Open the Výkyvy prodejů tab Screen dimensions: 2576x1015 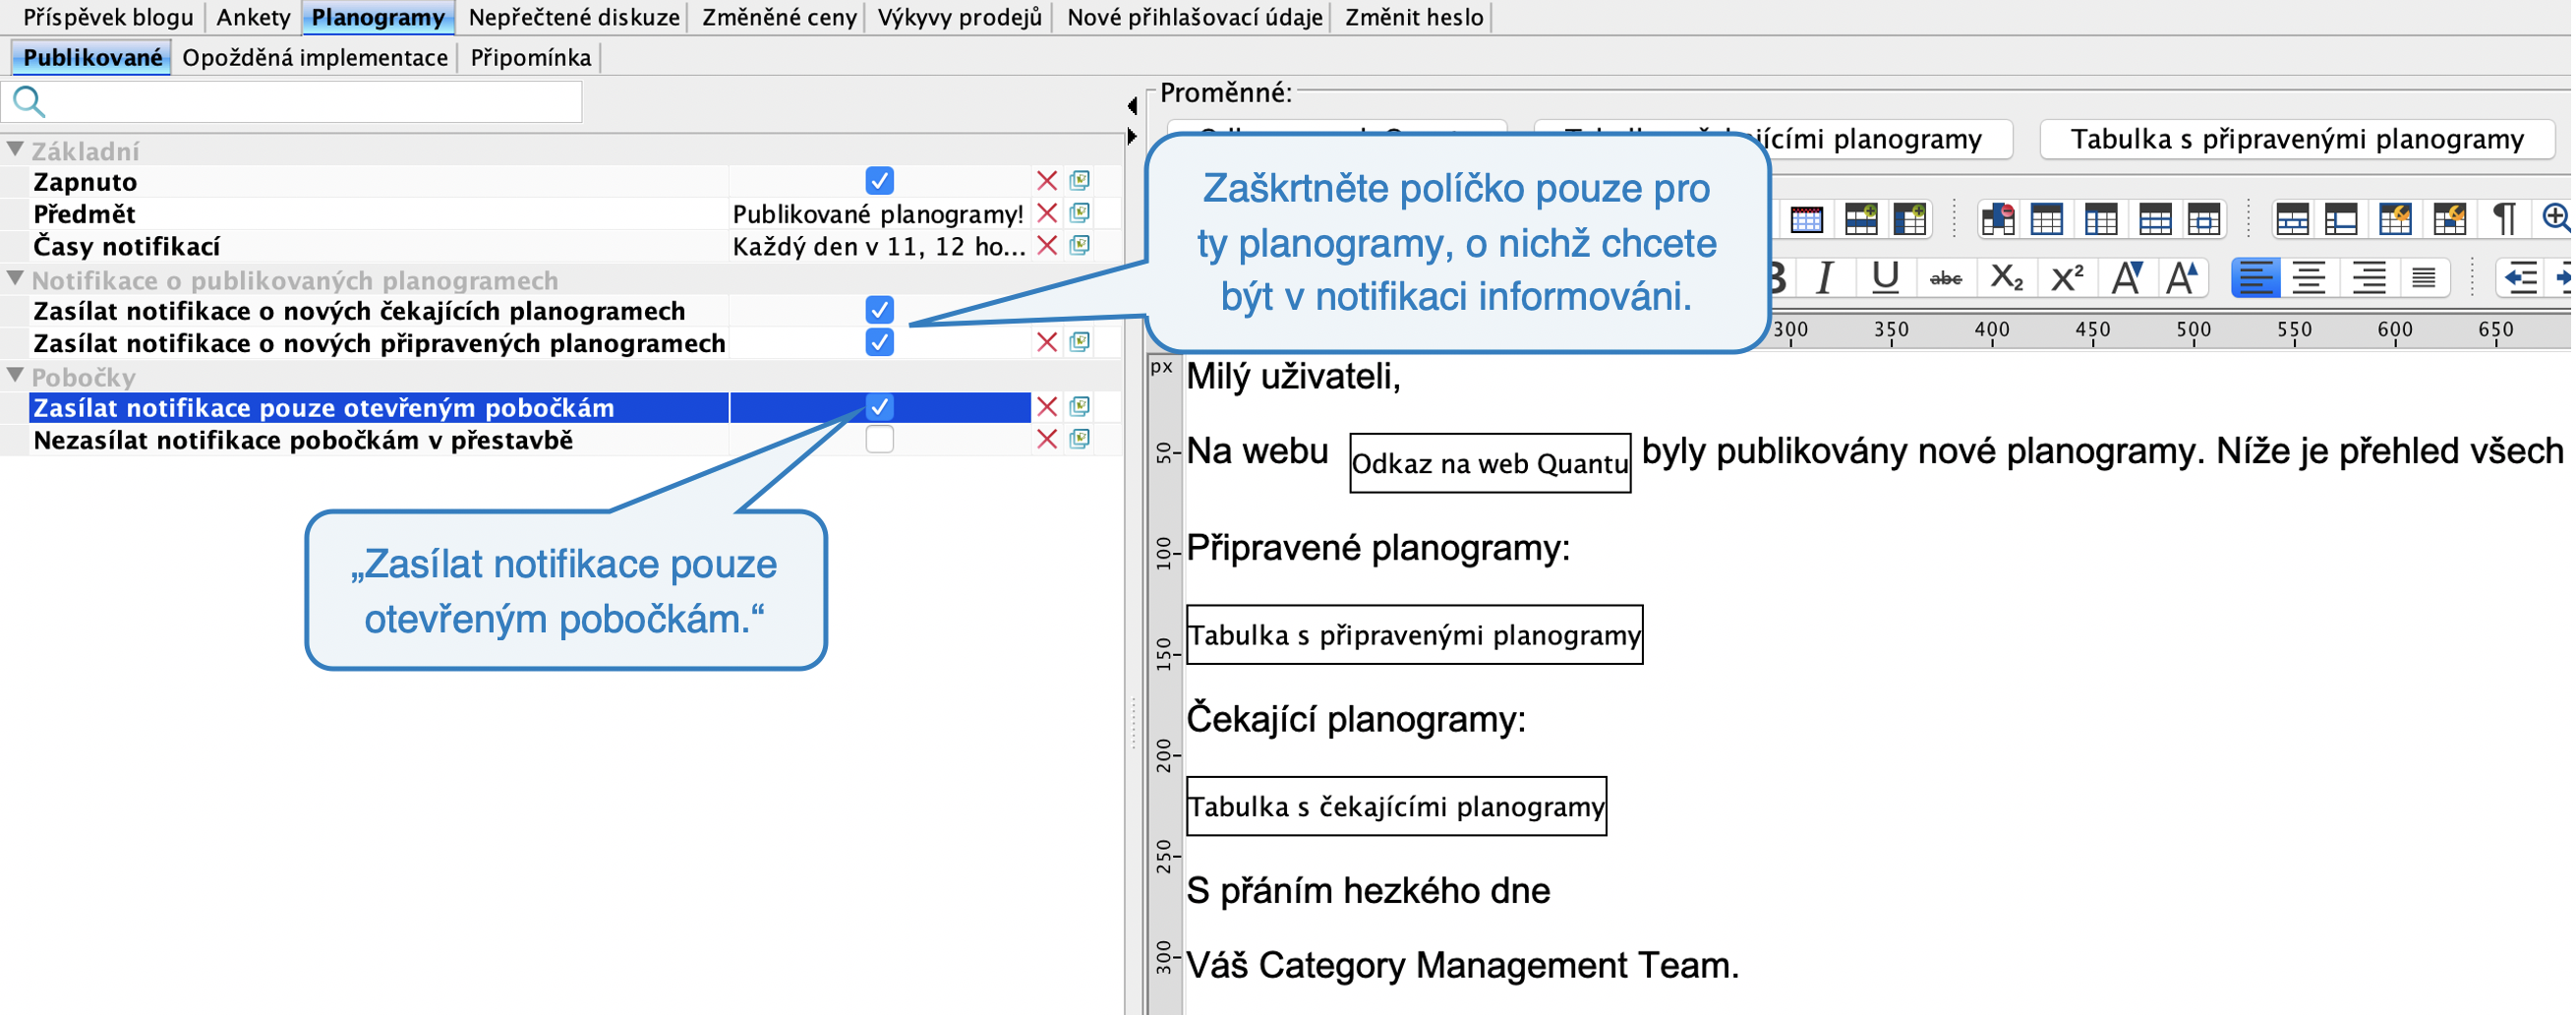click(x=961, y=17)
